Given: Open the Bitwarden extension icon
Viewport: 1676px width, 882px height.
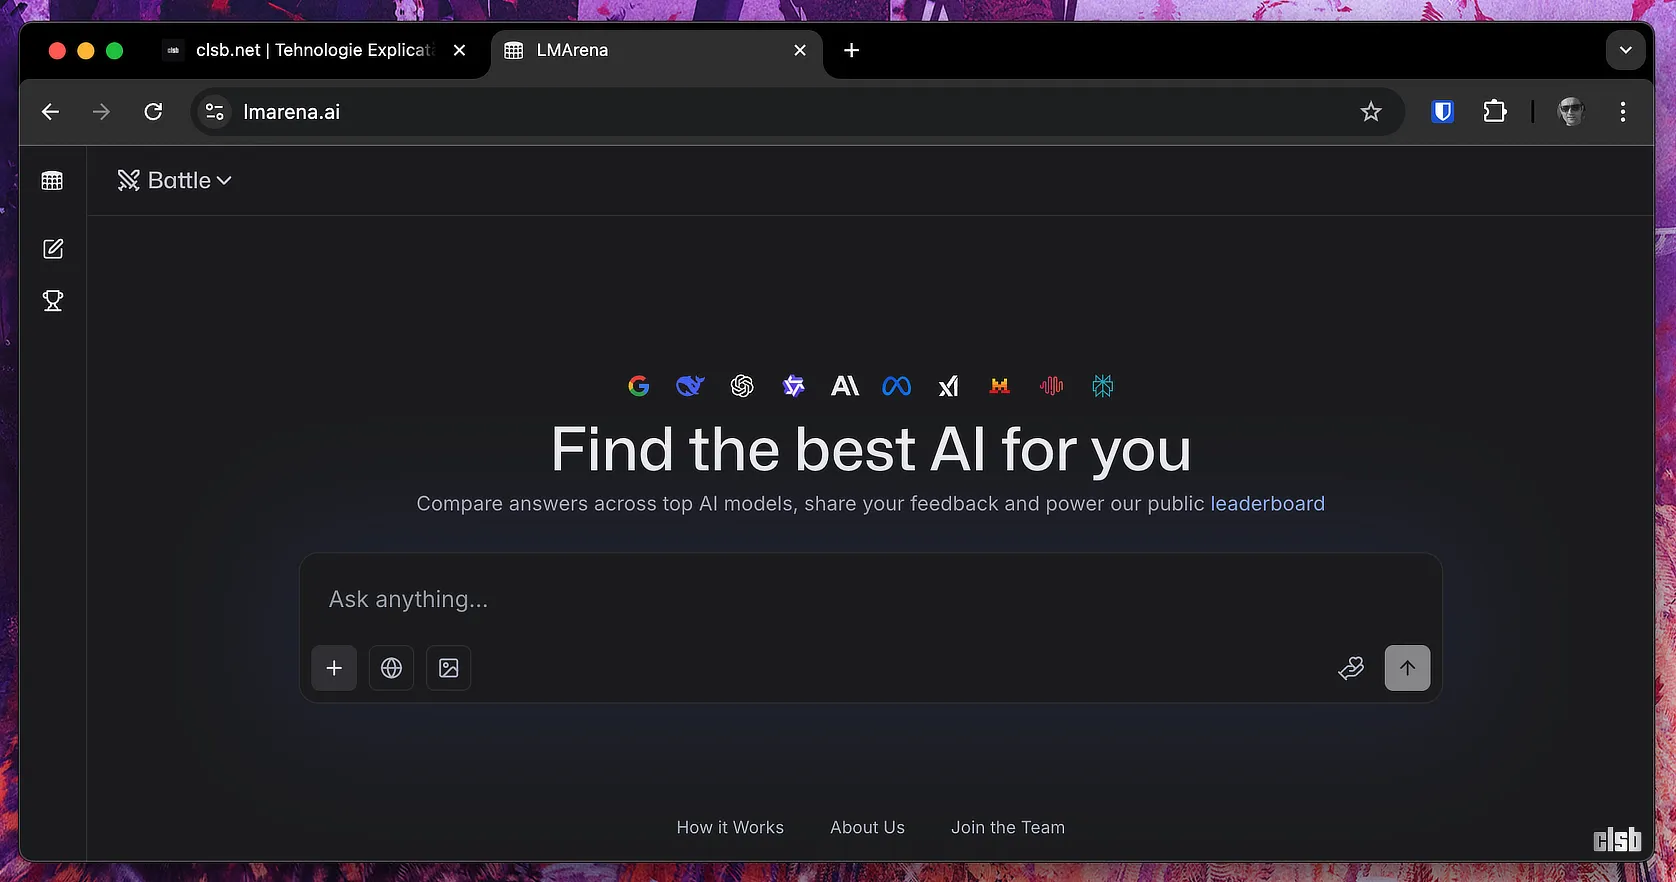Looking at the screenshot, I should point(1442,112).
